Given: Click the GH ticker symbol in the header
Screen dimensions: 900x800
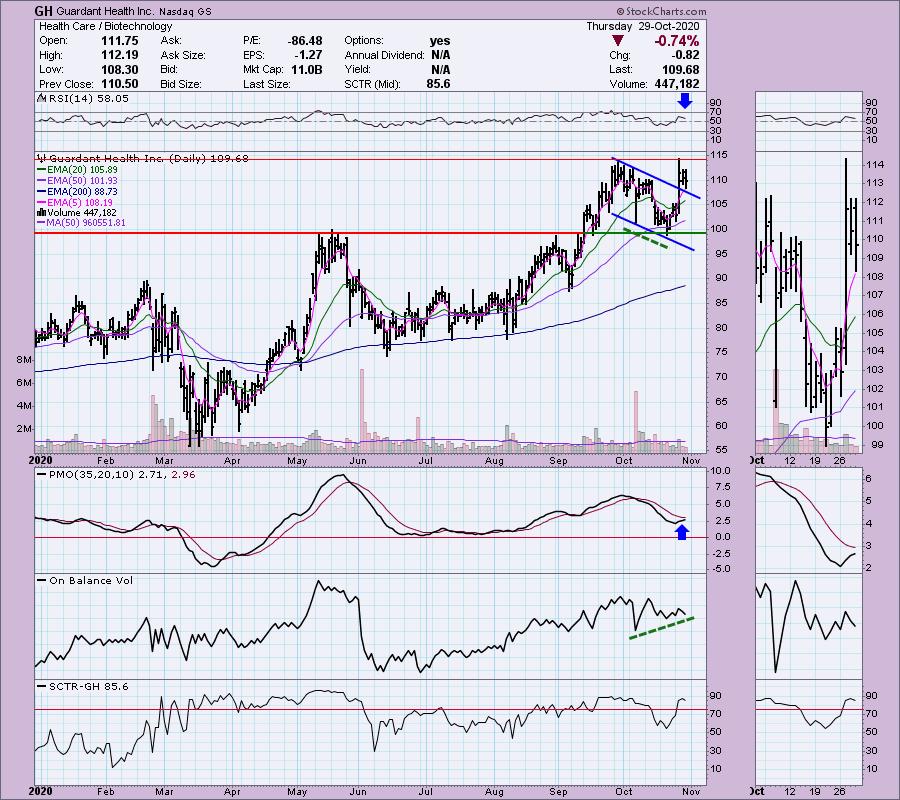Looking at the screenshot, I should [x=43, y=11].
